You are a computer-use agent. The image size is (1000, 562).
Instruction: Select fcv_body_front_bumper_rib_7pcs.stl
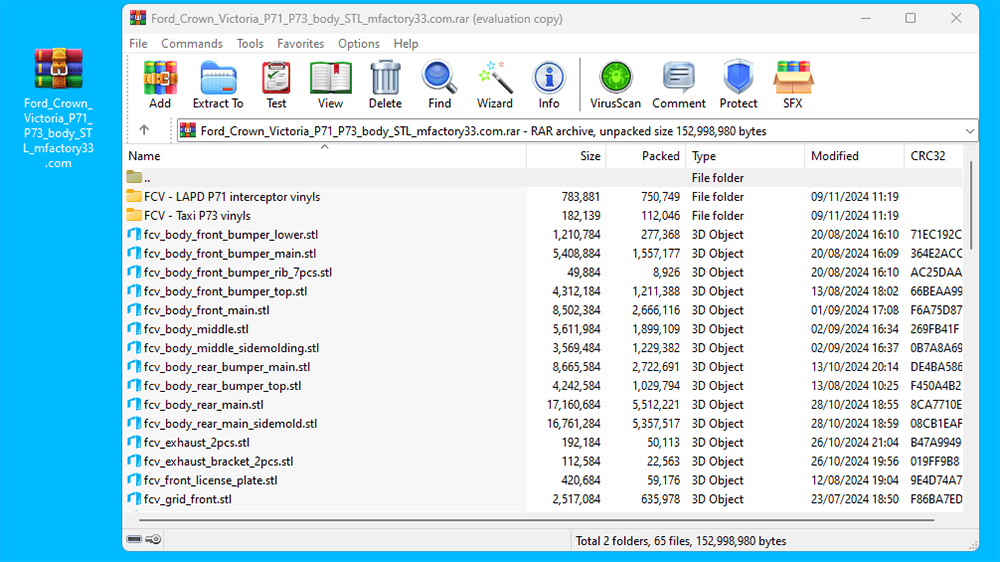pos(230,272)
